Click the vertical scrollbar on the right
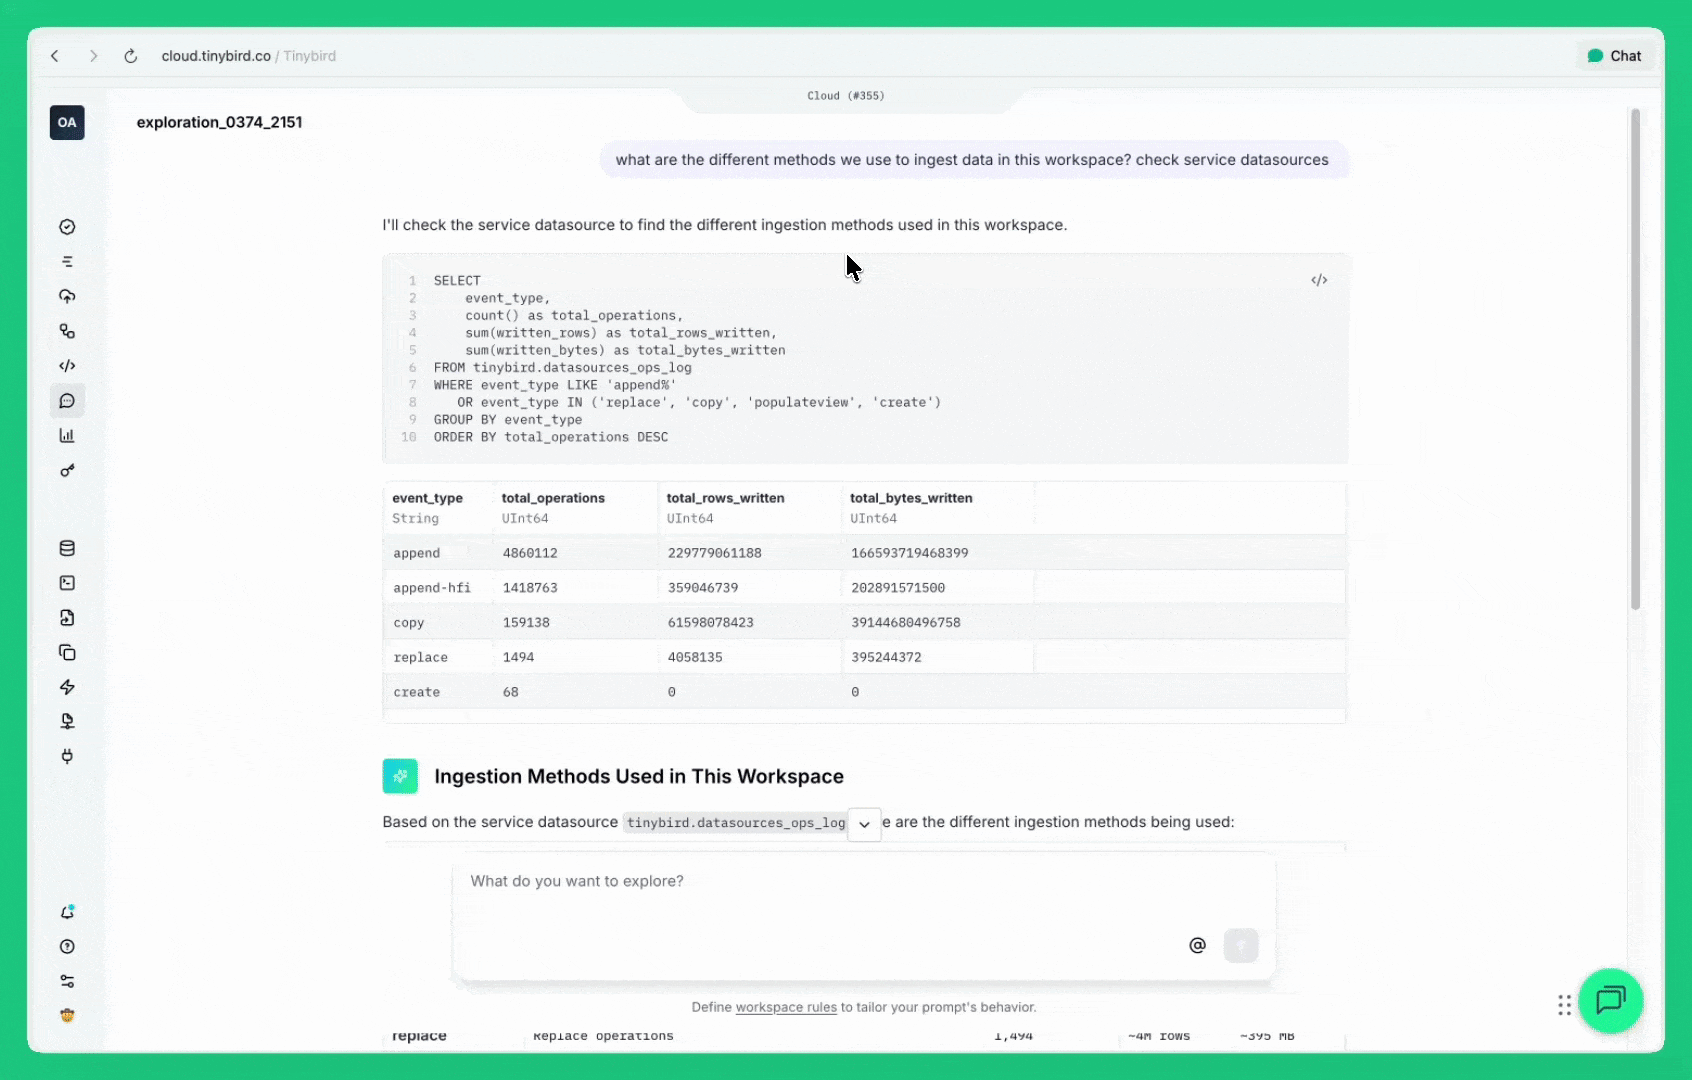The width and height of the screenshot is (1692, 1080). point(1635,360)
